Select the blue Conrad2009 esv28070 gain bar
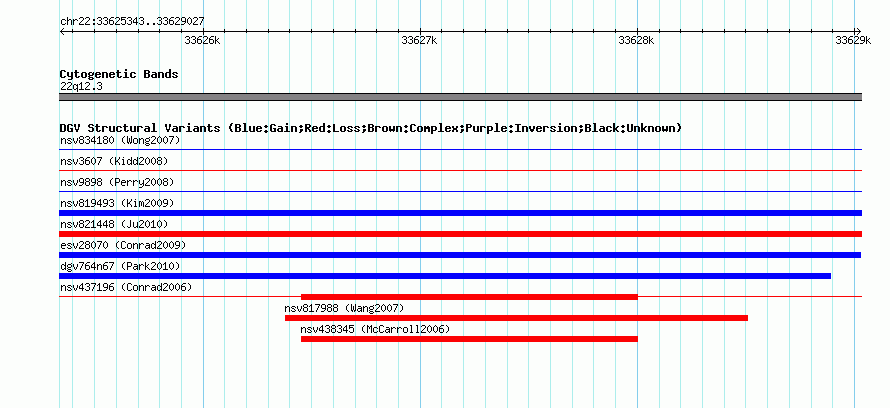The width and height of the screenshot is (890, 408). click(x=460, y=255)
